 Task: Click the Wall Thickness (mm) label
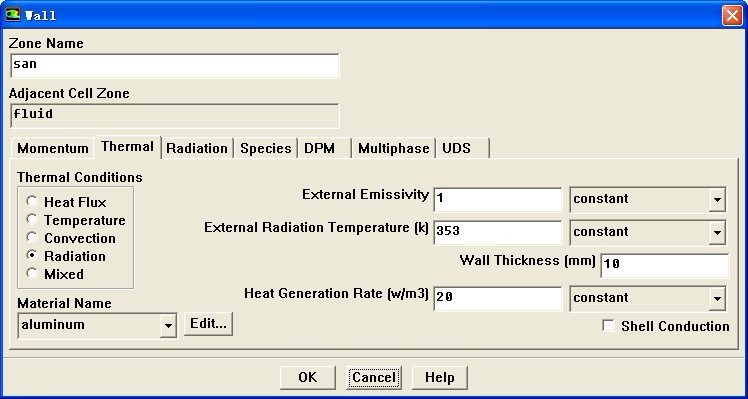pos(528,261)
